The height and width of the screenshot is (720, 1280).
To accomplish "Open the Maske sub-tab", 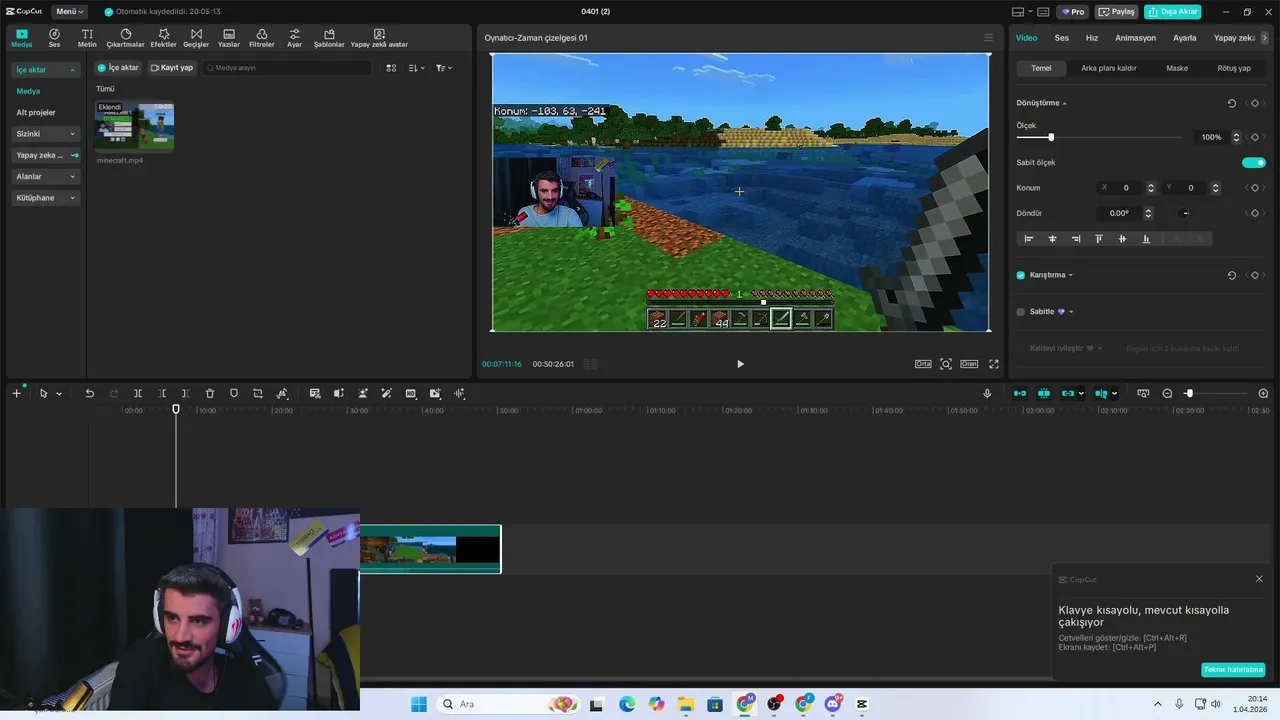I will point(1177,68).
